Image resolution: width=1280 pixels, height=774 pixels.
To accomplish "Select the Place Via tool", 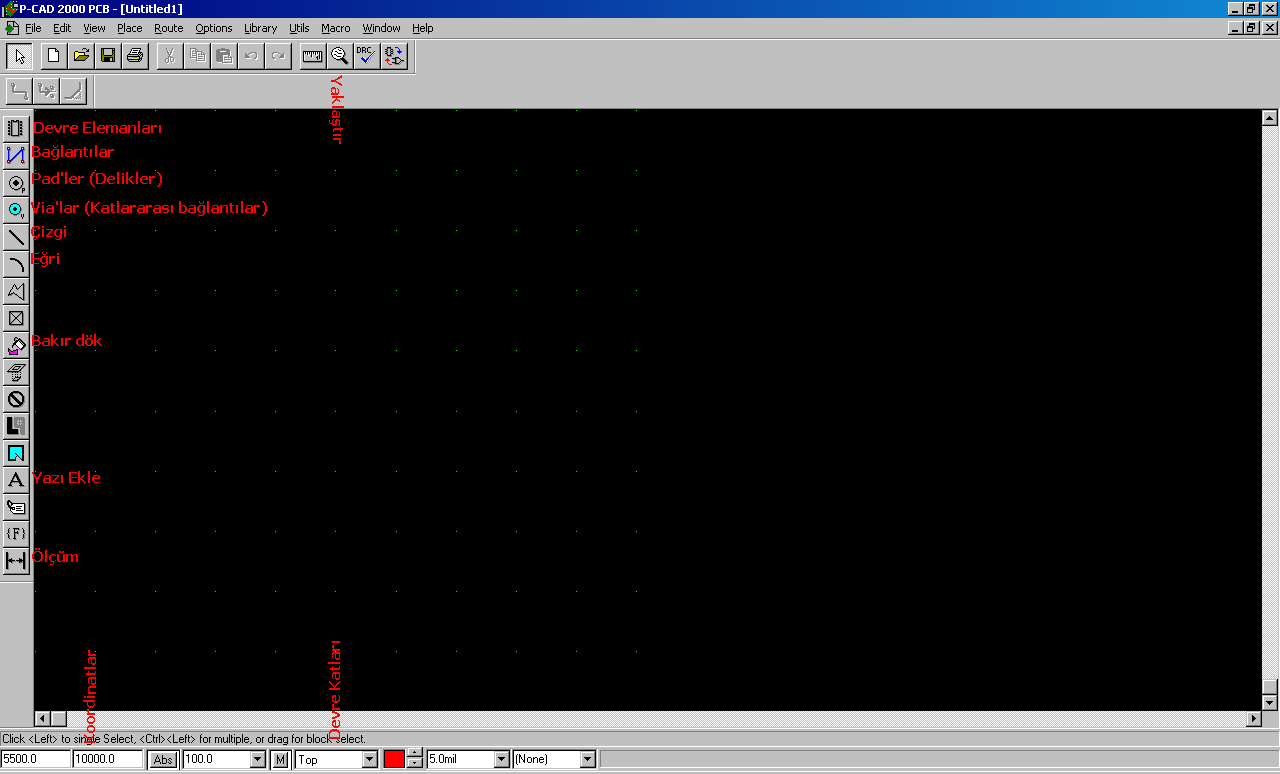I will click(16, 209).
